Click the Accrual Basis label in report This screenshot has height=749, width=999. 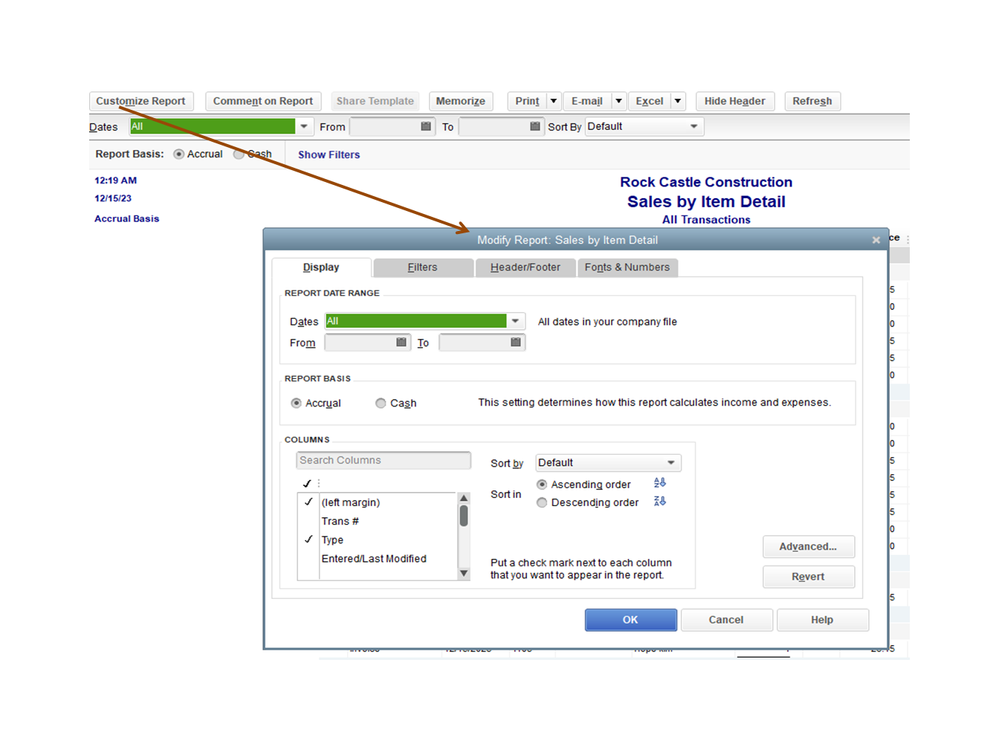127,218
